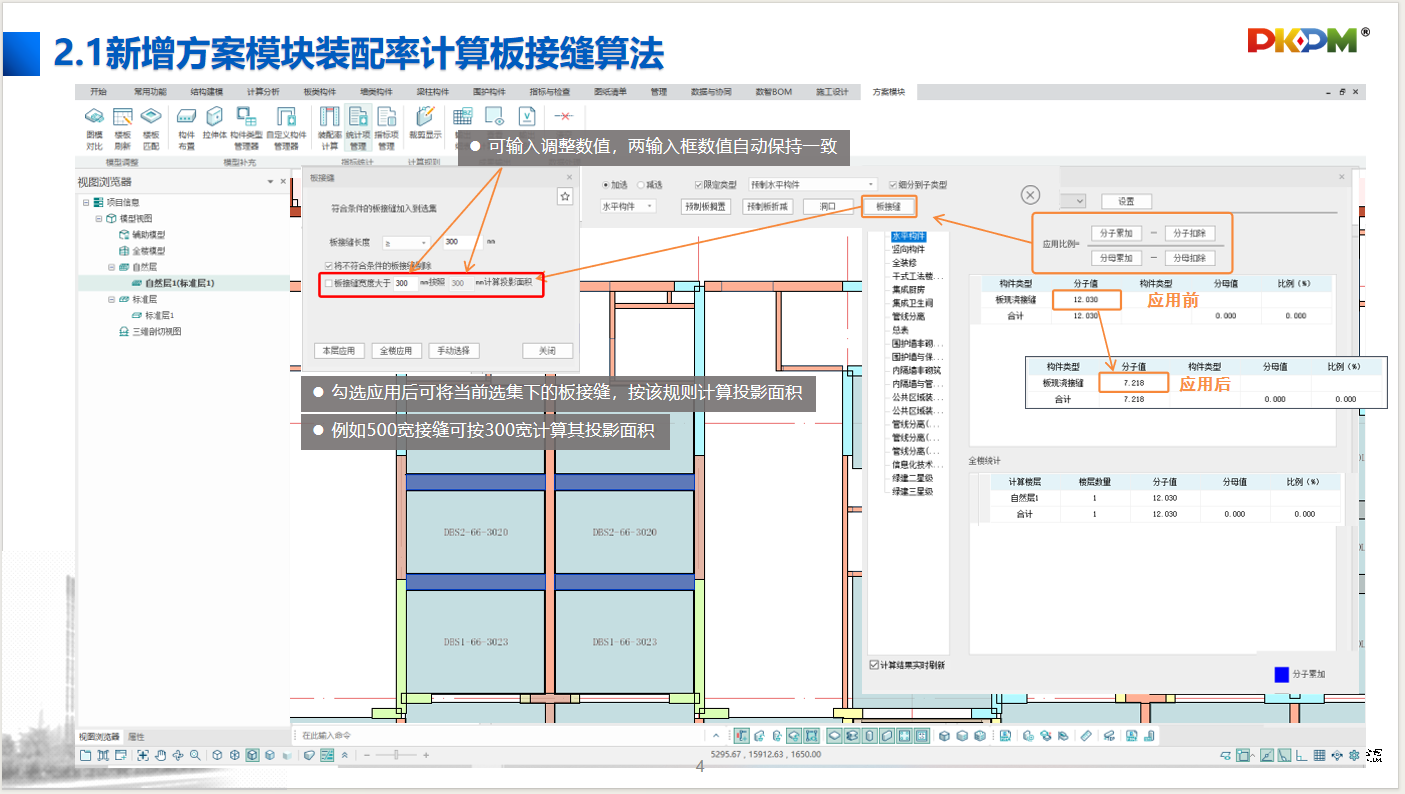Open the ≥ comparison dropdown for 板接缝长度
1405x794 pixels.
405,242
